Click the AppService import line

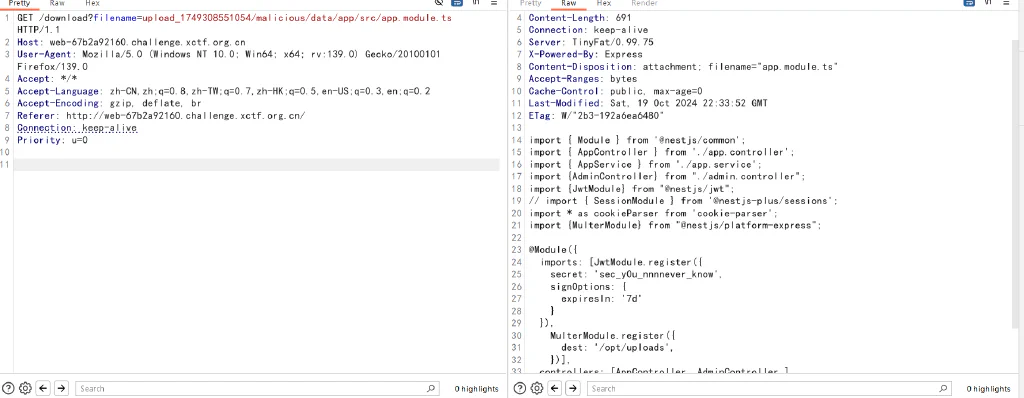645,165
